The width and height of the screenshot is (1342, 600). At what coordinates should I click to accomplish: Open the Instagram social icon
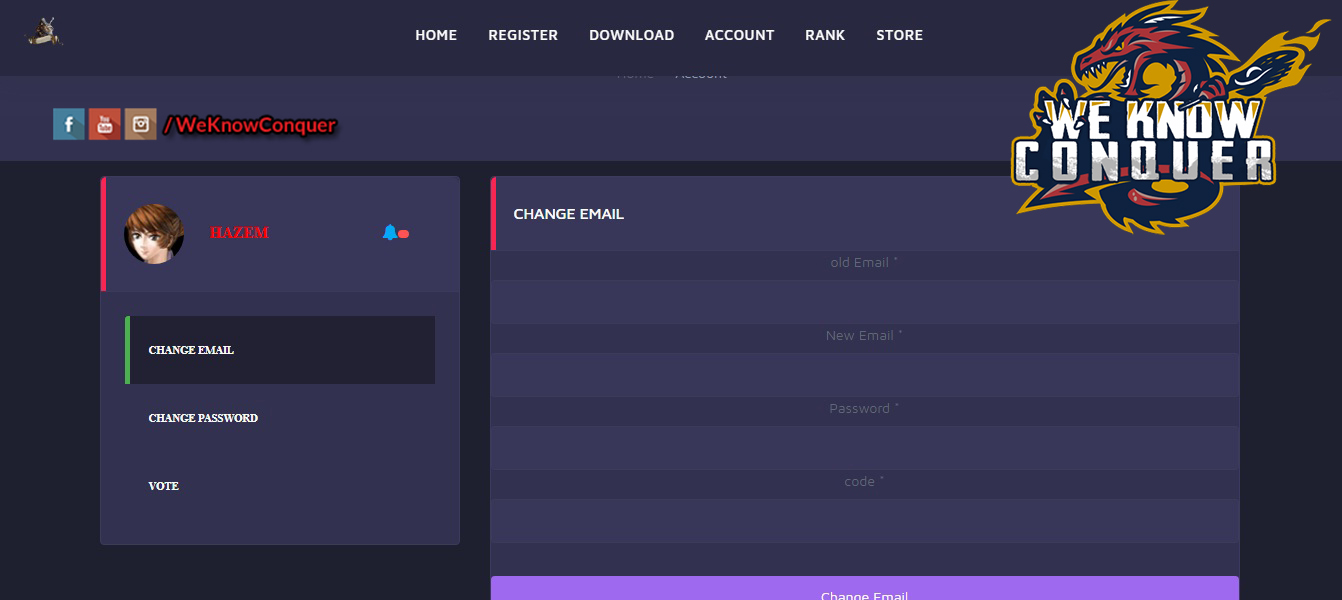[141, 124]
